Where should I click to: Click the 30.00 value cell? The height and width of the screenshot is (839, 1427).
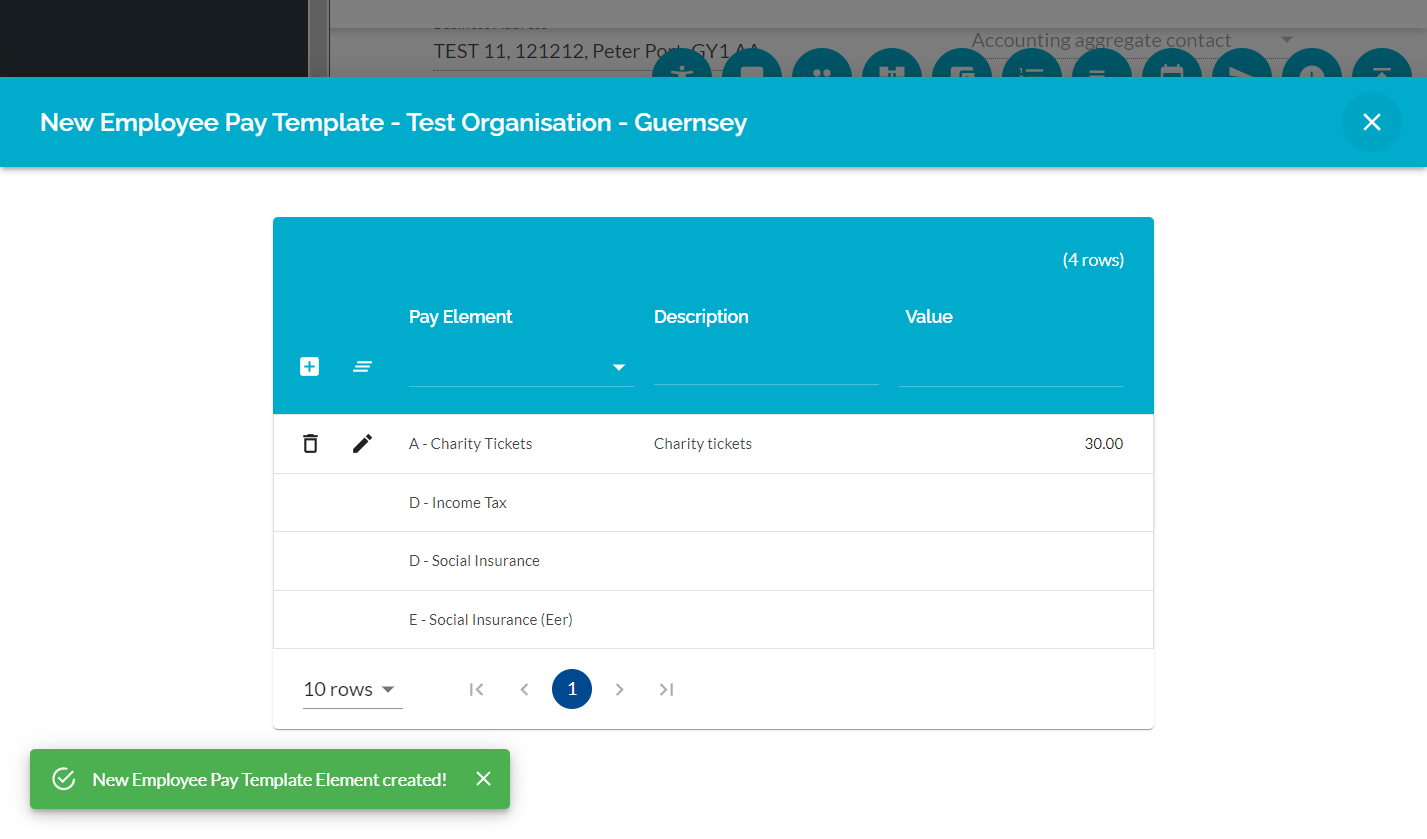pyautogui.click(x=1104, y=444)
